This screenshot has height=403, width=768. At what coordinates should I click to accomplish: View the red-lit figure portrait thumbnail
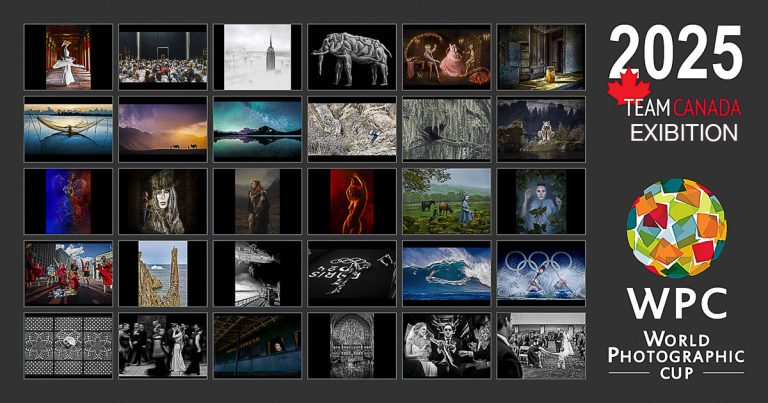pyautogui.click(x=351, y=201)
